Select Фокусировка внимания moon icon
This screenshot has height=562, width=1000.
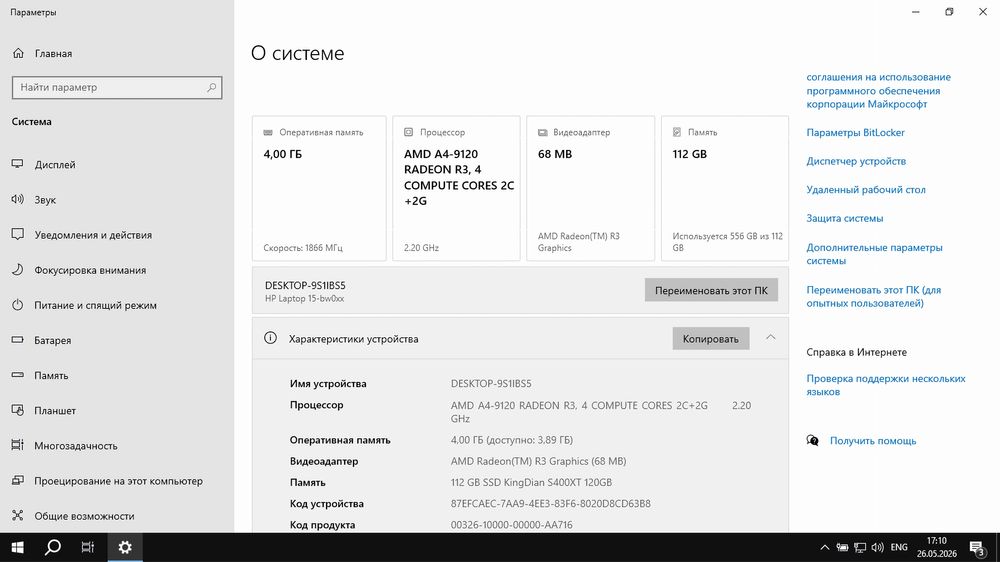[17, 270]
